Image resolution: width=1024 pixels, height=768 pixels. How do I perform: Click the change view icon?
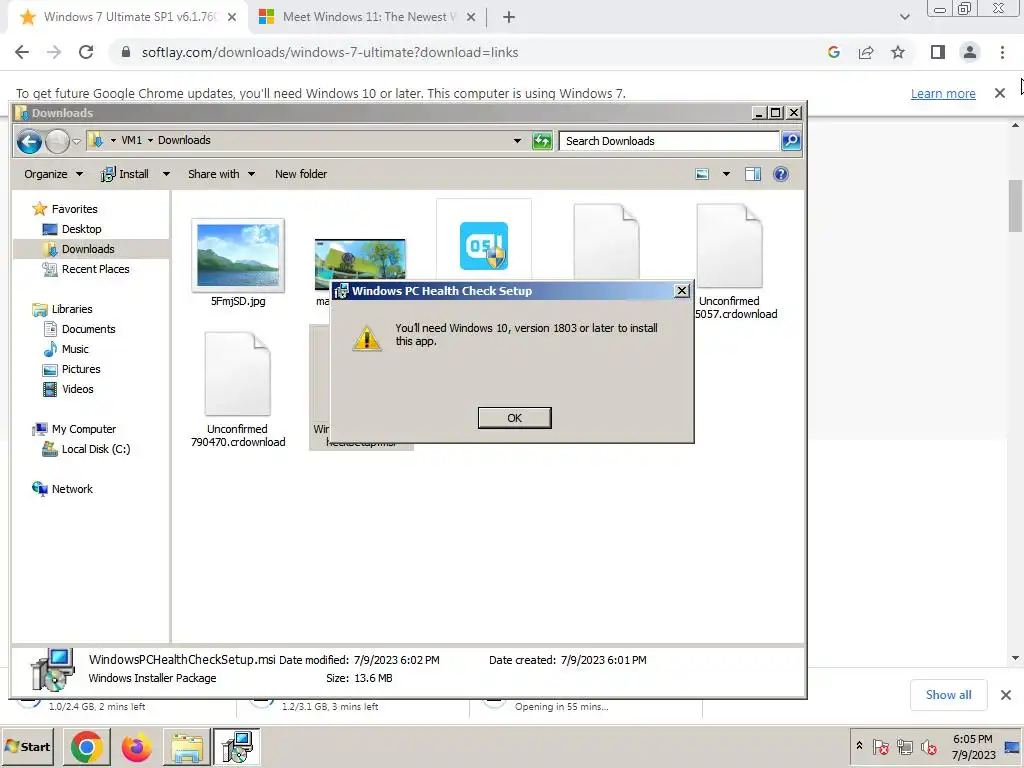pyautogui.click(x=702, y=174)
